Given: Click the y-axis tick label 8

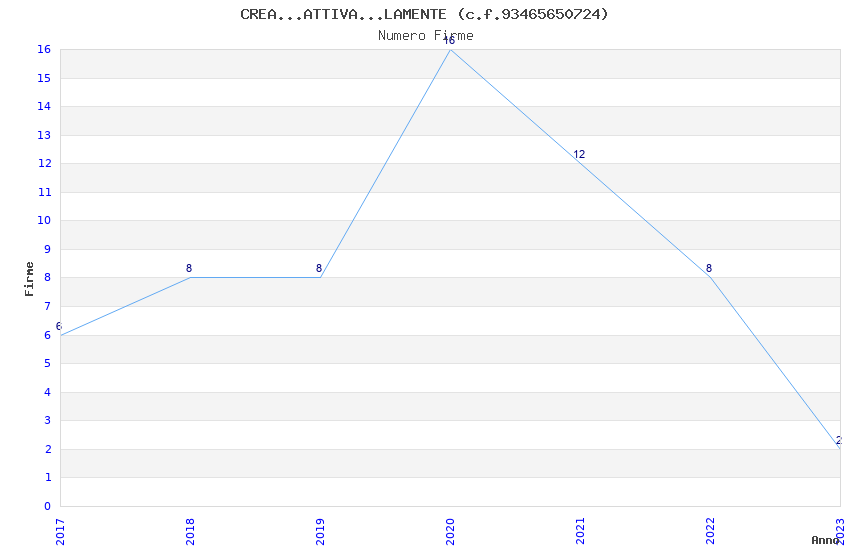Looking at the screenshot, I should 48,278.
